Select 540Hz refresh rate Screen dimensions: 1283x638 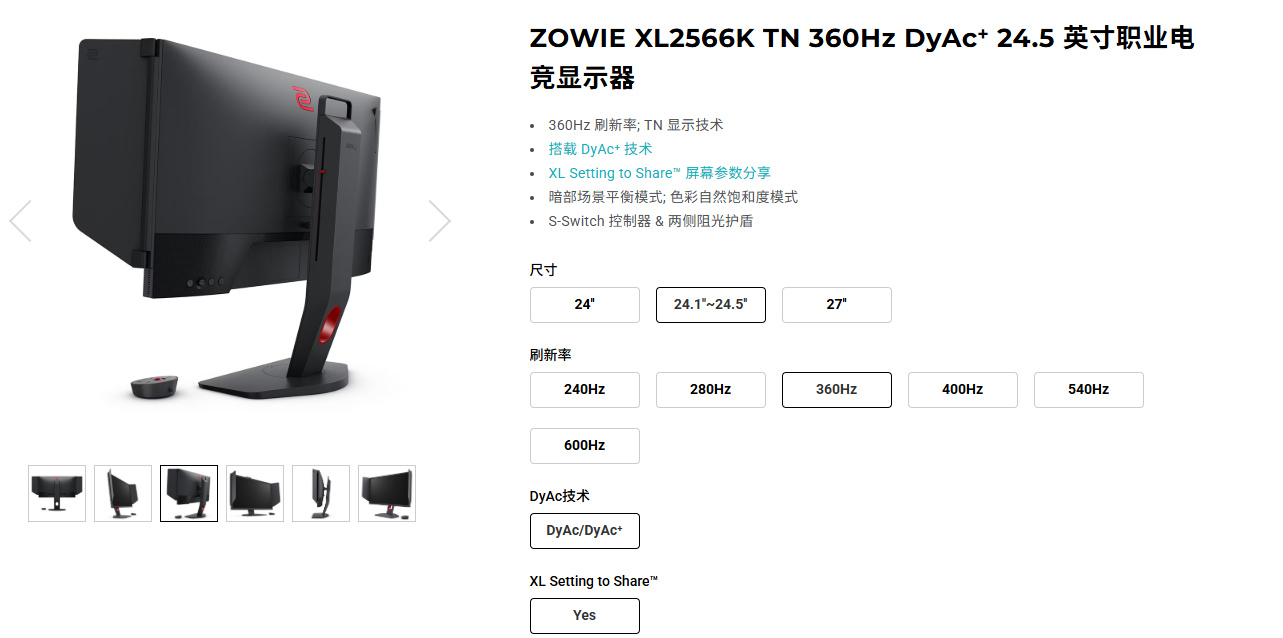1089,390
